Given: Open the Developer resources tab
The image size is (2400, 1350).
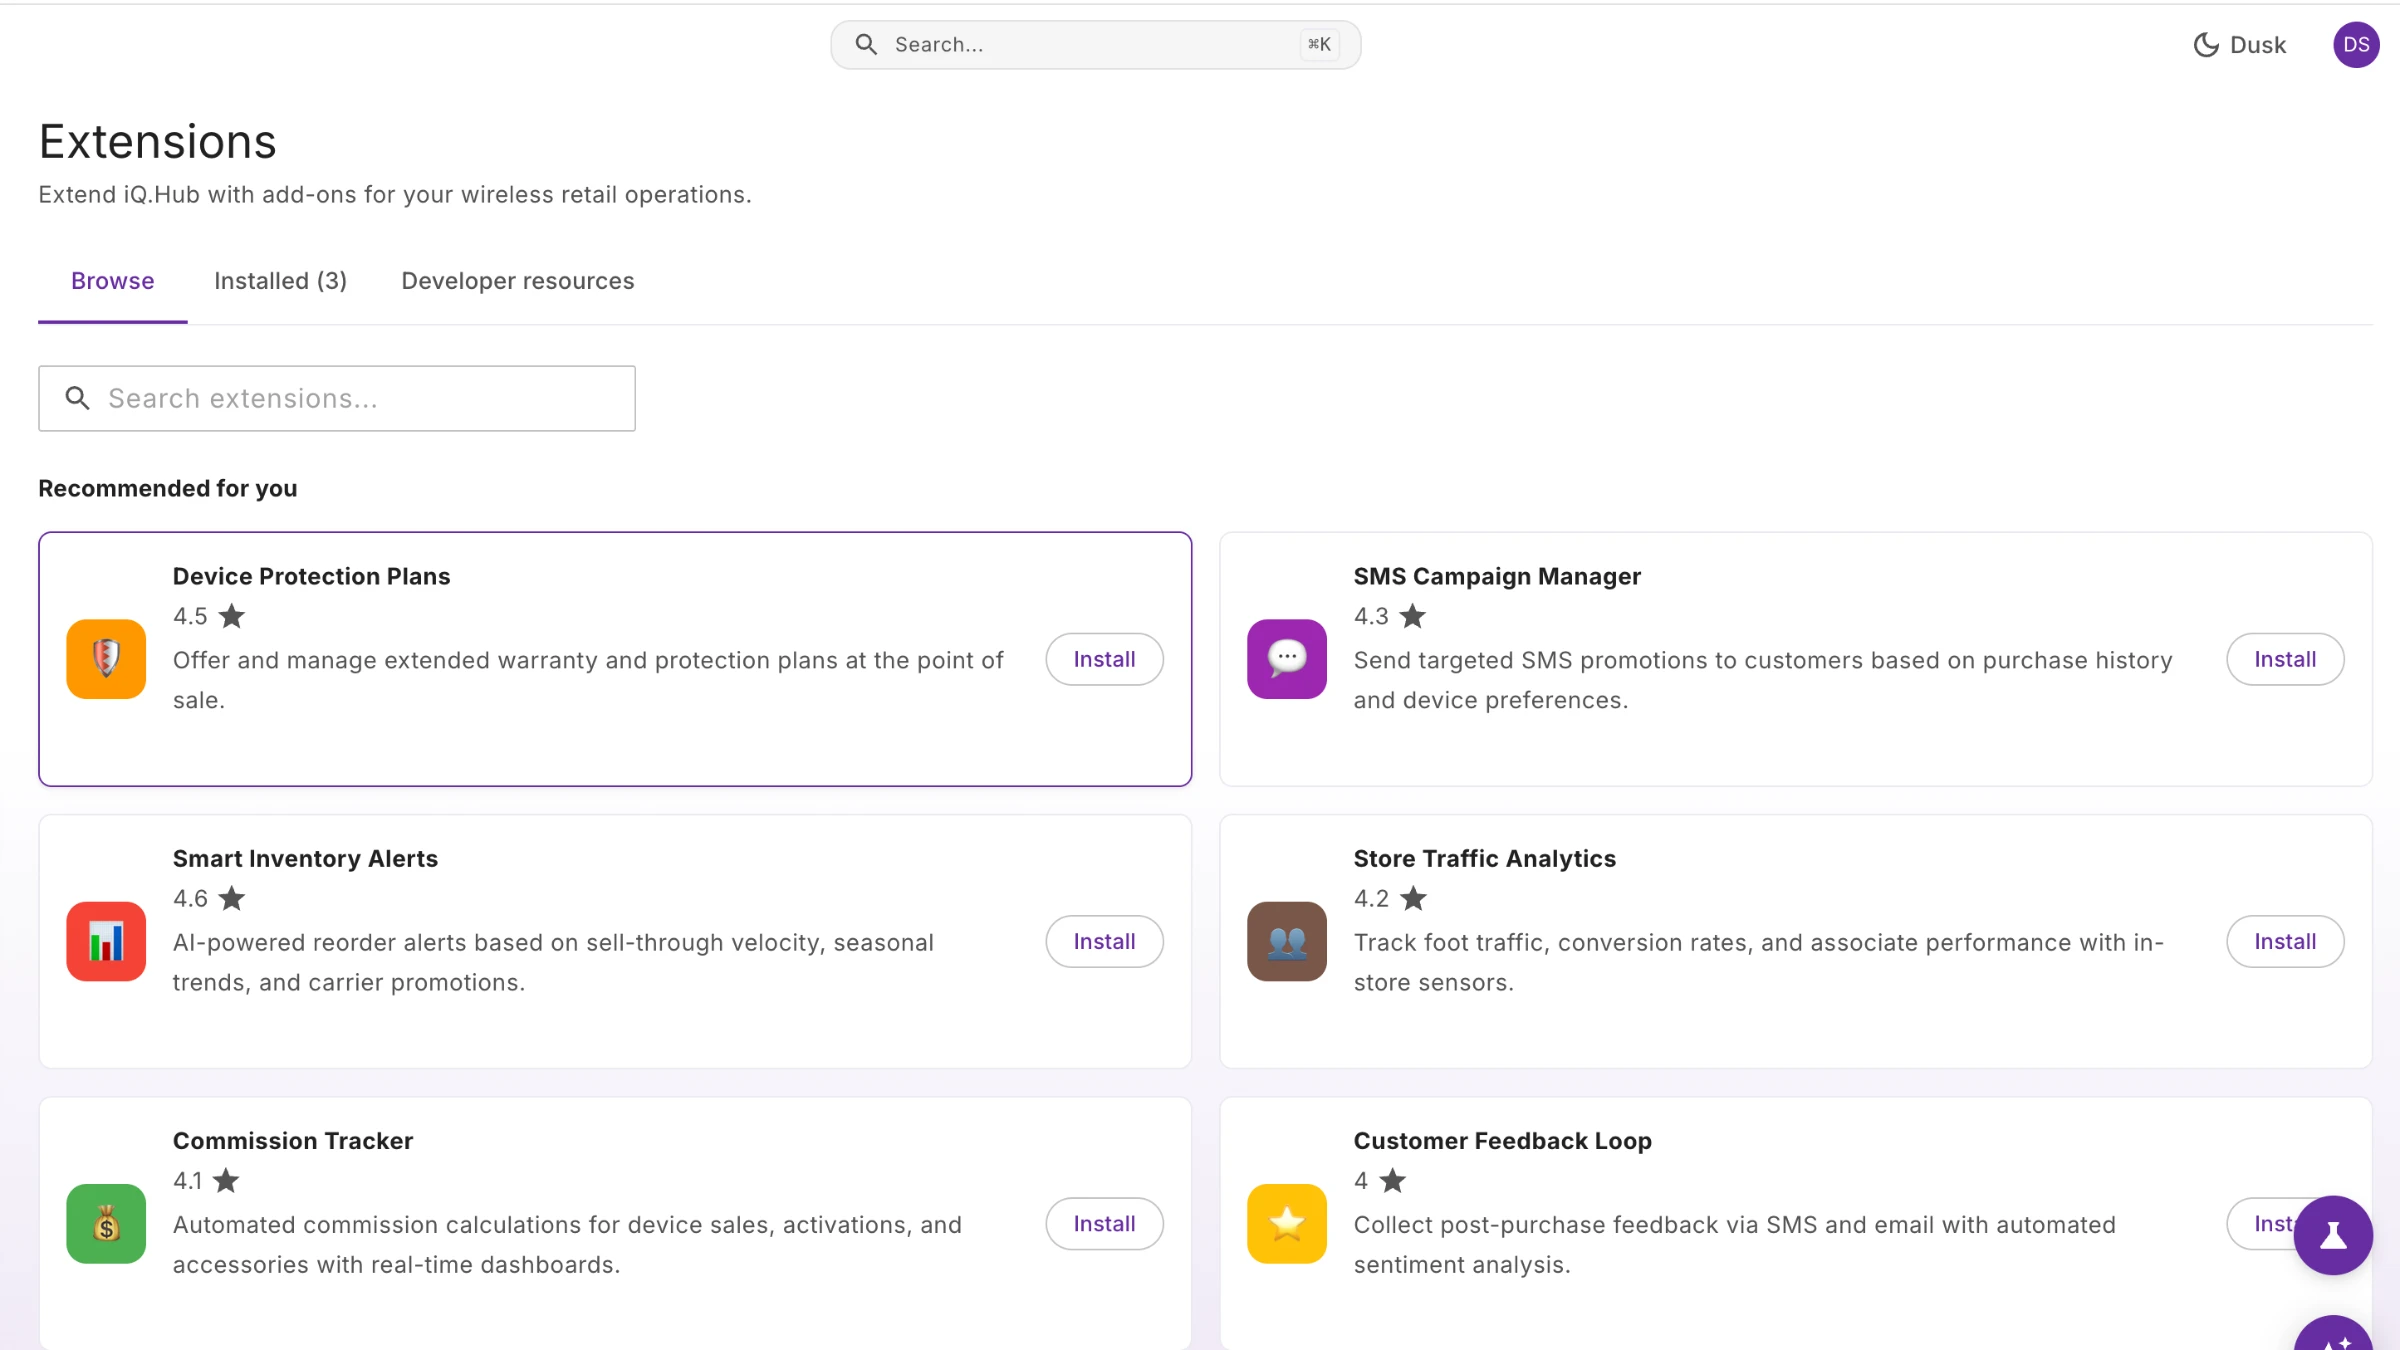Looking at the screenshot, I should [x=518, y=281].
